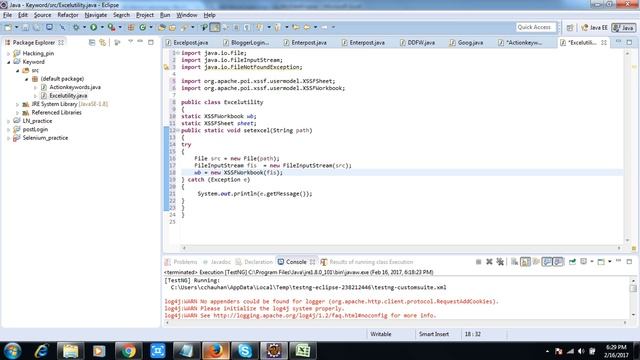This screenshot has width=640, height=360.
Task: Collapse setexcel method fold at line 12
Action: [x=178, y=131]
